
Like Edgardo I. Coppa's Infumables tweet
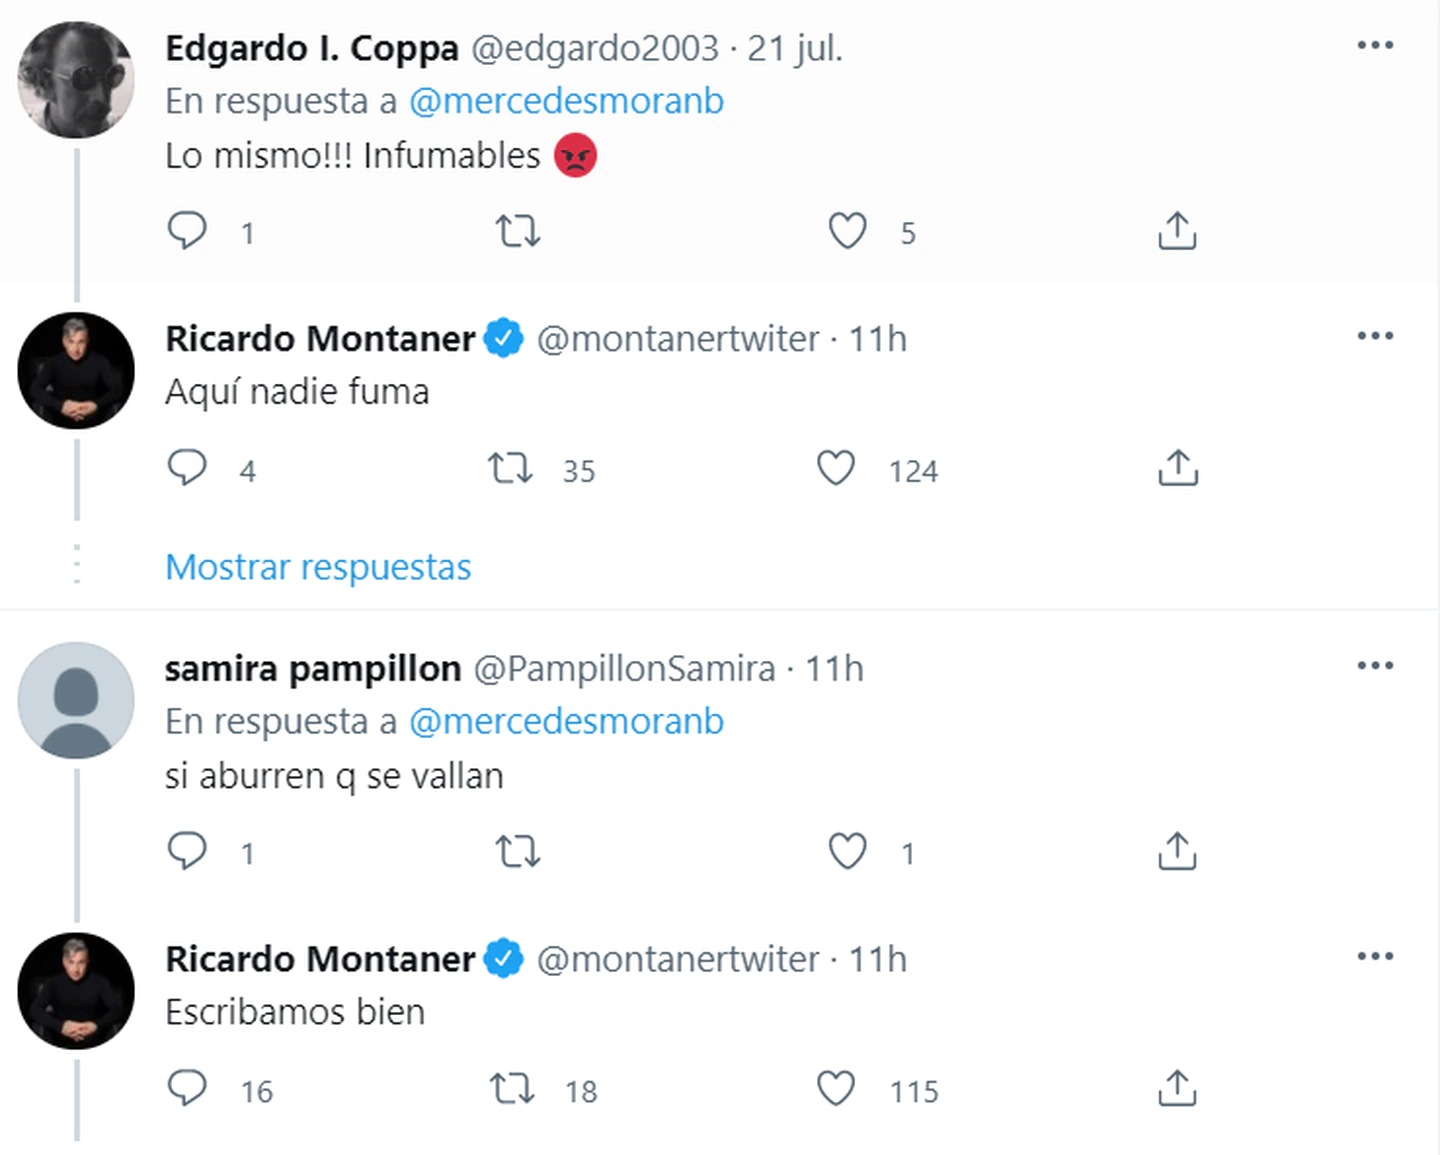point(847,231)
